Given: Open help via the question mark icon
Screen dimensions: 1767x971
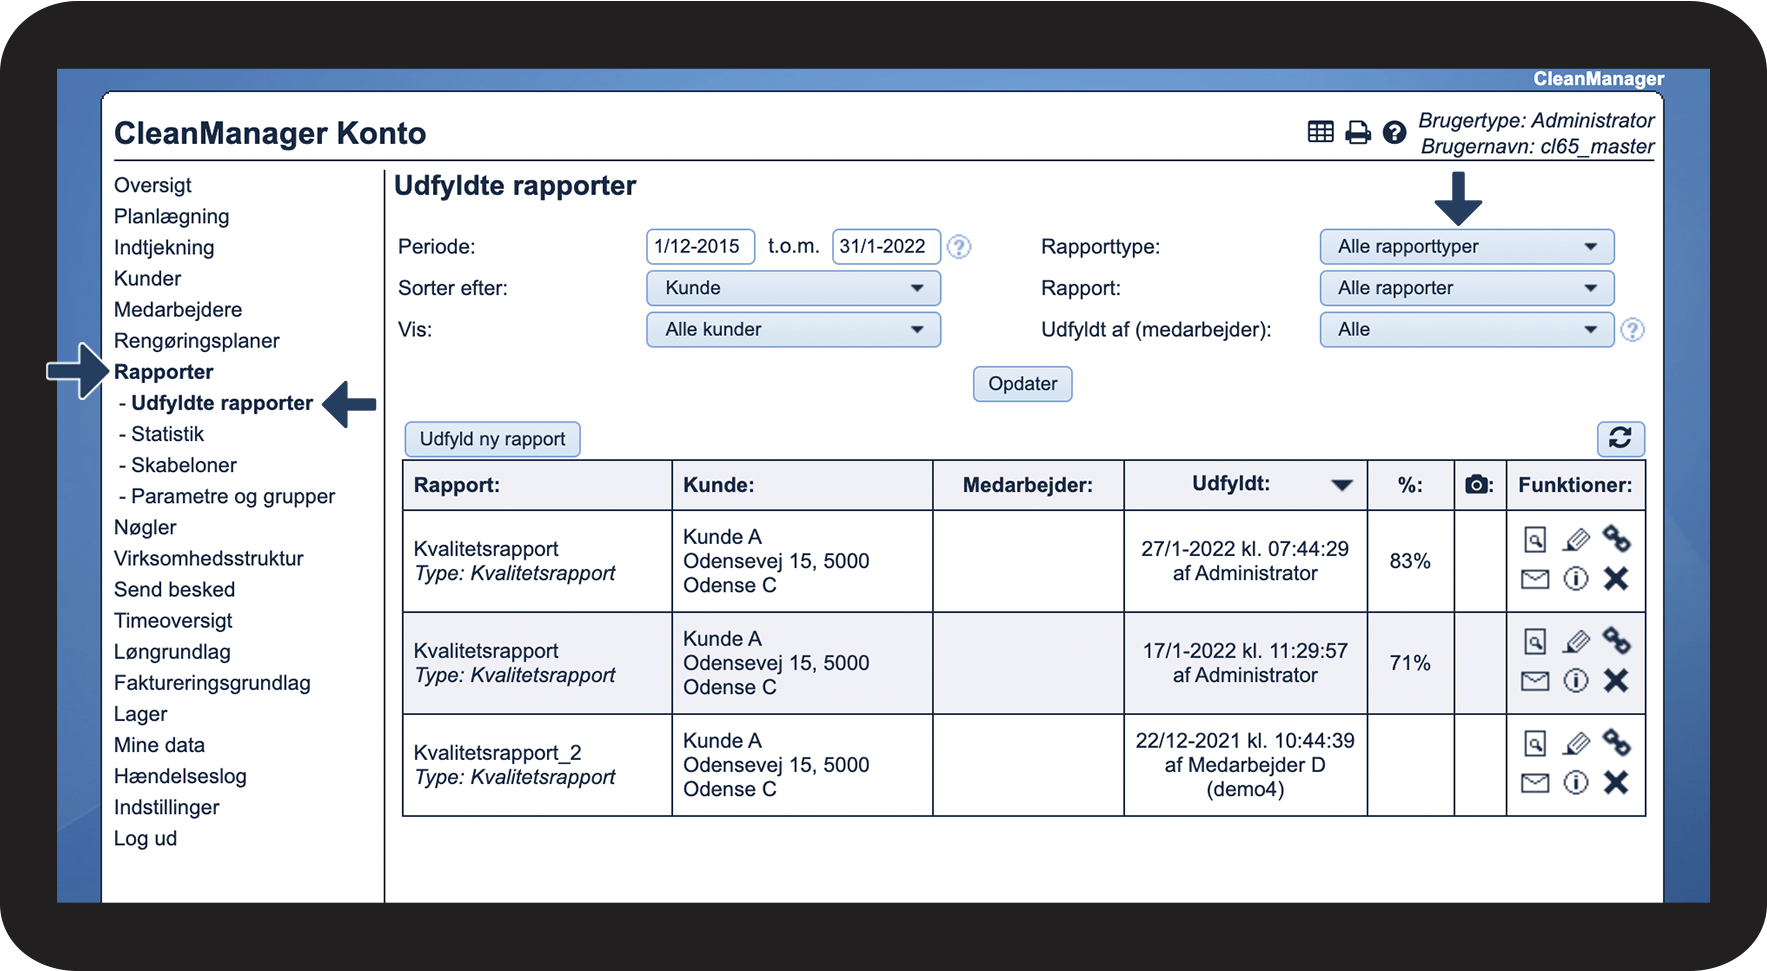Looking at the screenshot, I should pyautogui.click(x=1394, y=132).
